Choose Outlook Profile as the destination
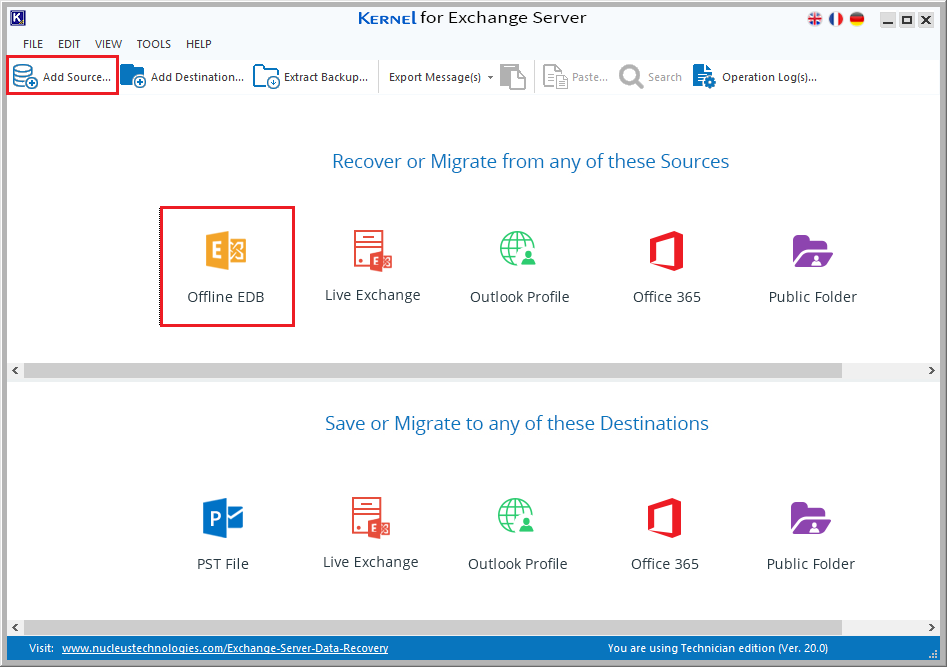Image resolution: width=947 pixels, height=672 pixels. tap(518, 534)
